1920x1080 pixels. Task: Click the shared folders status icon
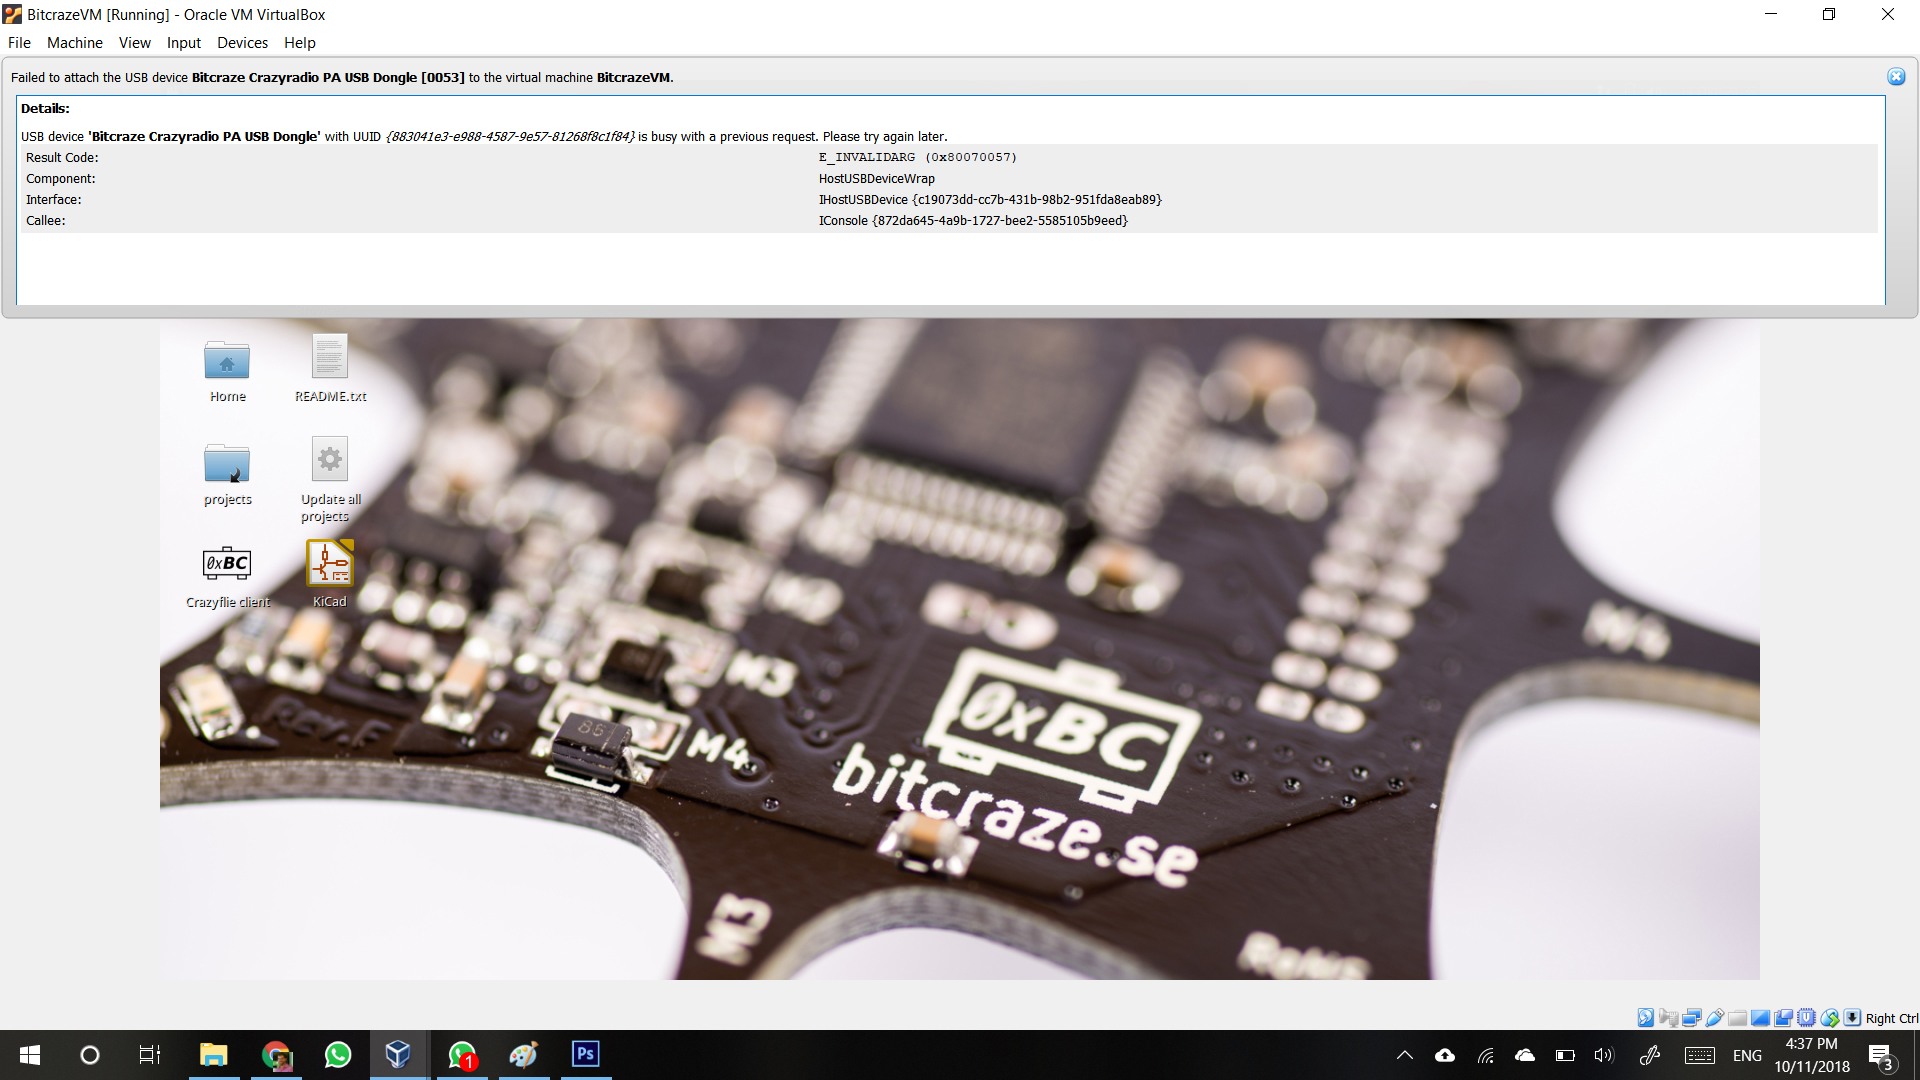(1737, 1018)
